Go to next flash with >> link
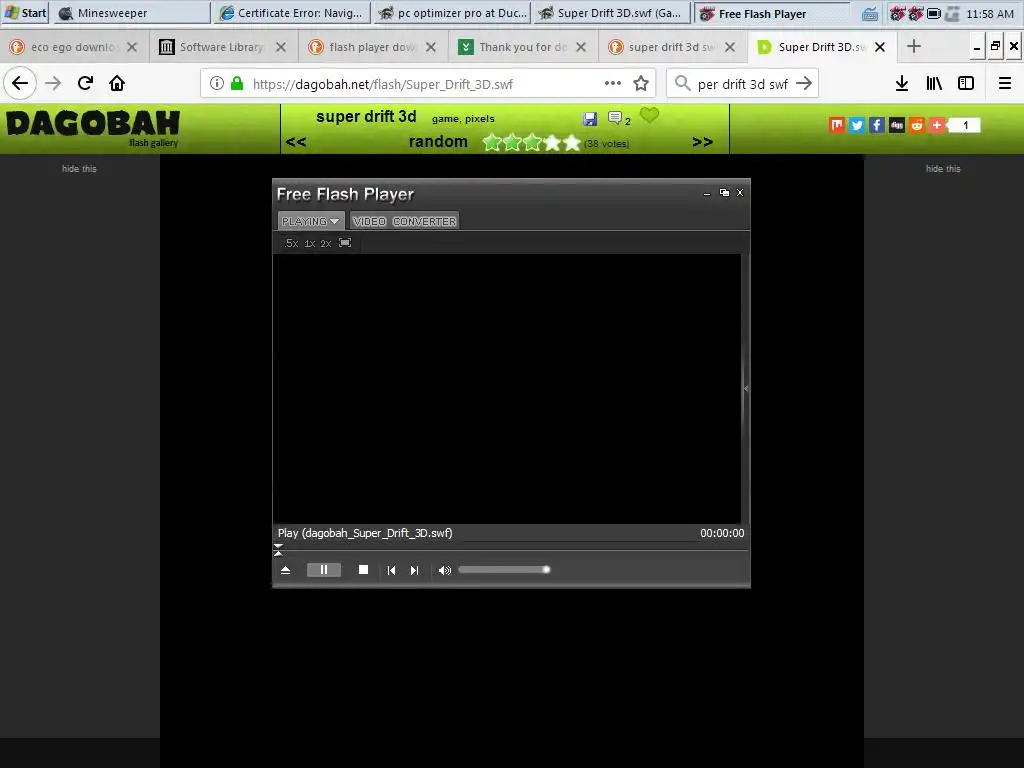 point(703,142)
